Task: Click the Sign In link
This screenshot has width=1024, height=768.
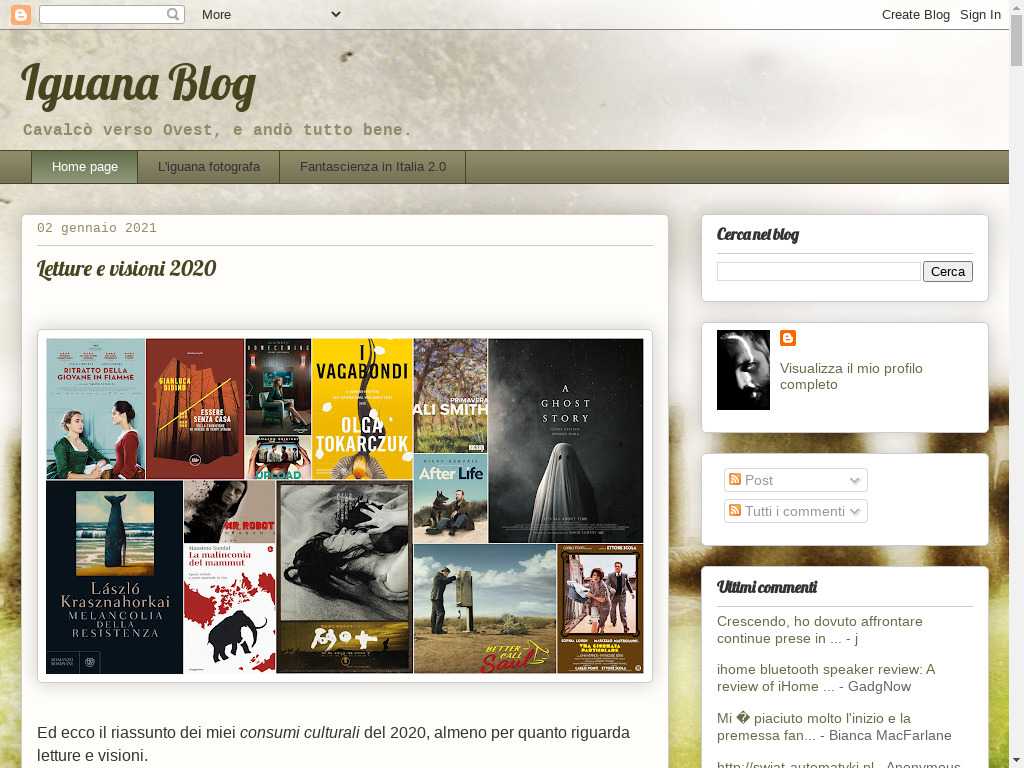Action: (980, 14)
